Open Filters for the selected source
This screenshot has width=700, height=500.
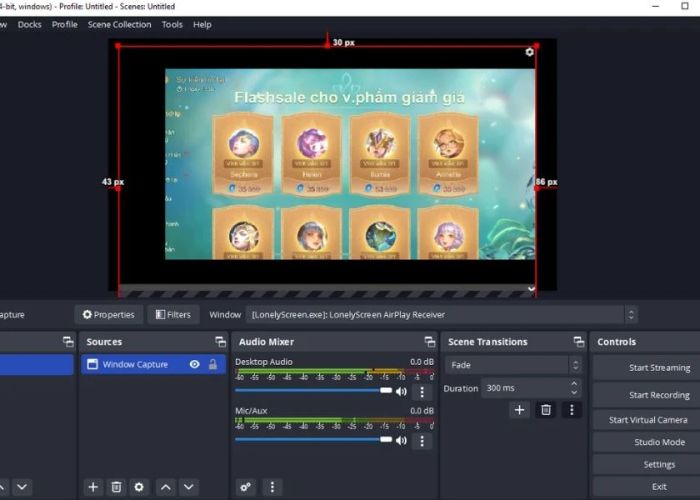[x=173, y=315]
